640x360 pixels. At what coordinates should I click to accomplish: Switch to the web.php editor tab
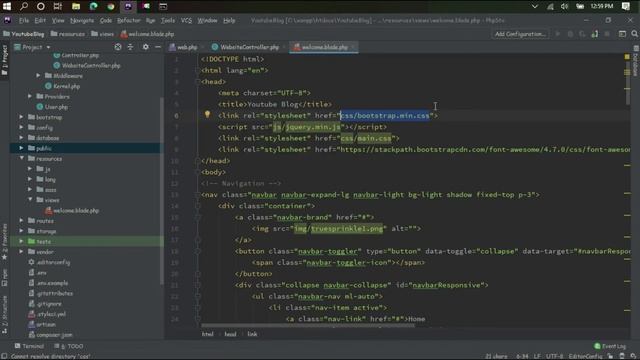click(x=183, y=47)
